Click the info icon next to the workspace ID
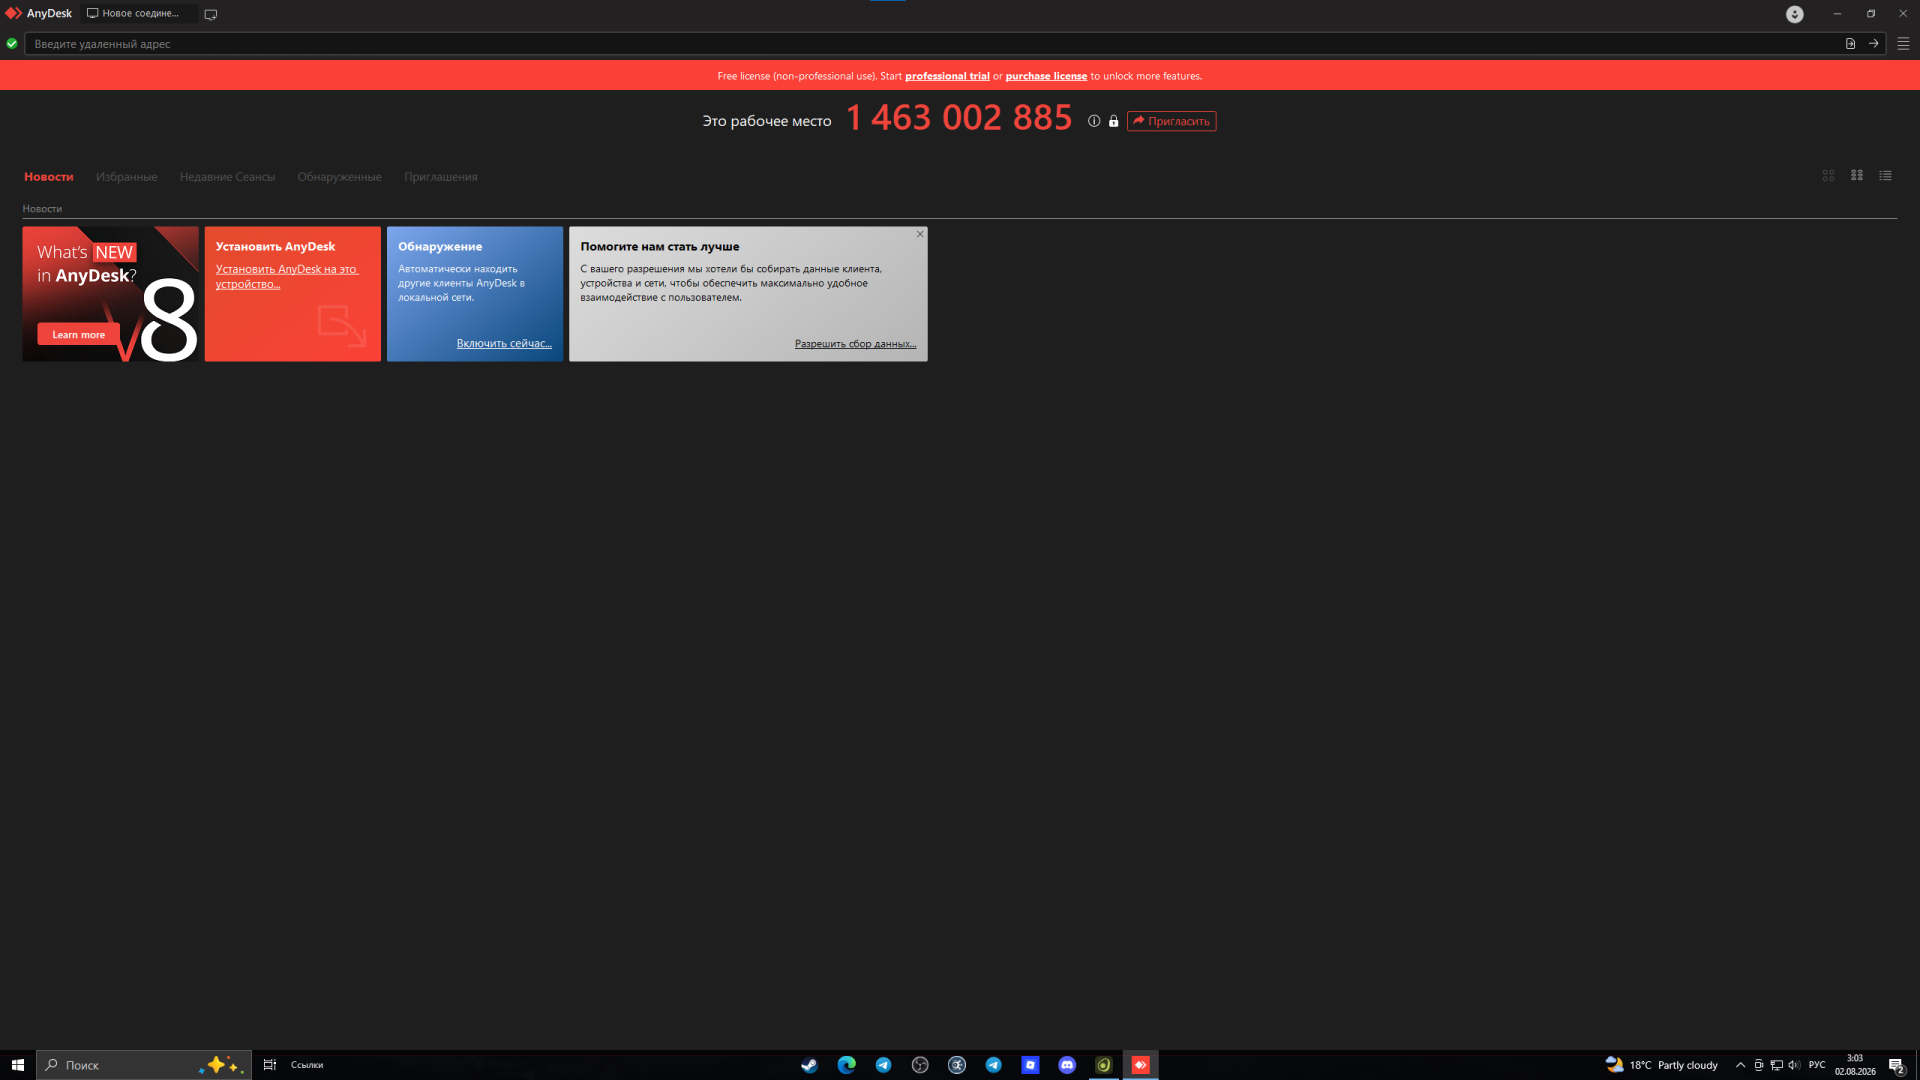Image resolution: width=1920 pixels, height=1080 pixels. point(1094,121)
